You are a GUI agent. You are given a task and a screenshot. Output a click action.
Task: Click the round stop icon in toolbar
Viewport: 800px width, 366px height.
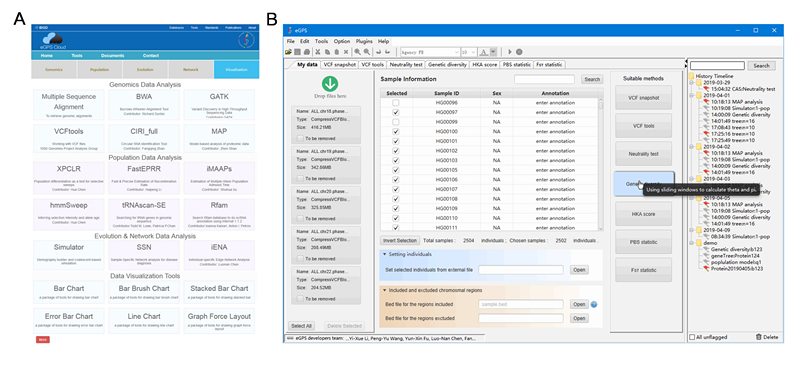coord(519,52)
